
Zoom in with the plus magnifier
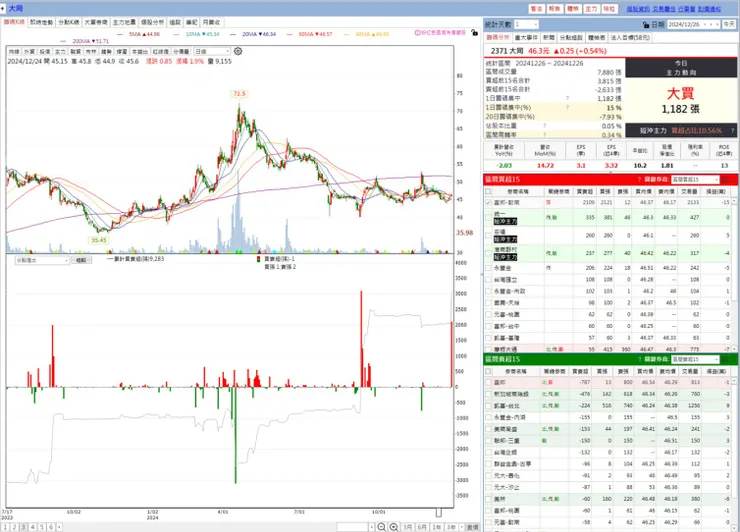394,527
